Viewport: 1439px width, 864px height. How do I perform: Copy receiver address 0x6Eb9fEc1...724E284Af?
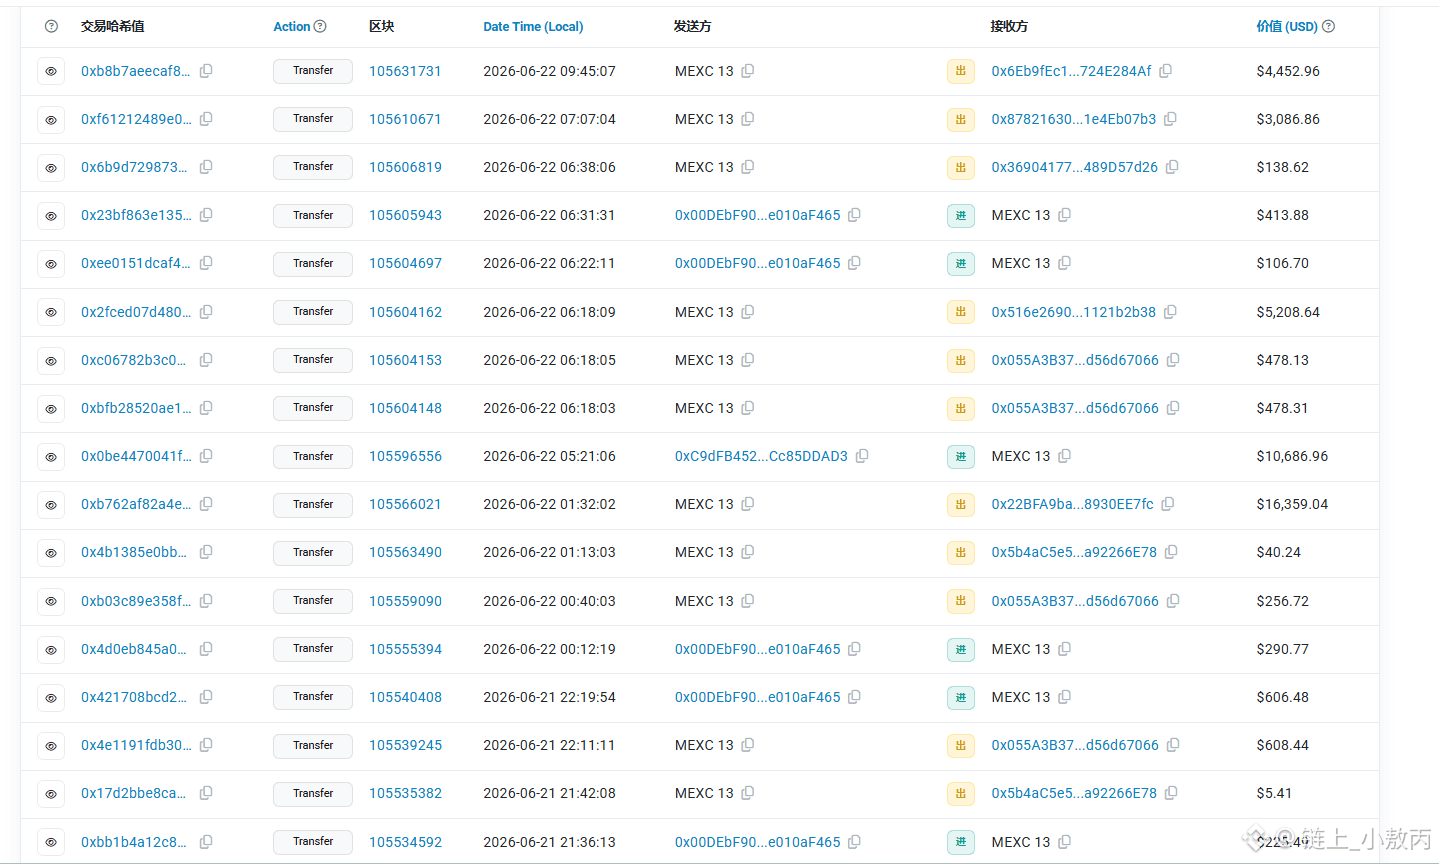pyautogui.click(x=1166, y=71)
